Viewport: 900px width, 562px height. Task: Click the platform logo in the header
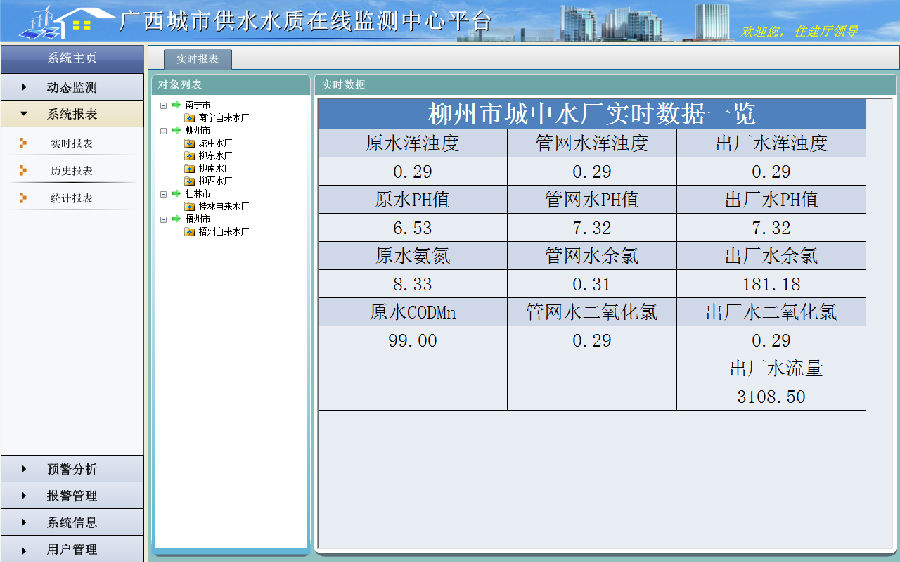pyautogui.click(x=56, y=21)
